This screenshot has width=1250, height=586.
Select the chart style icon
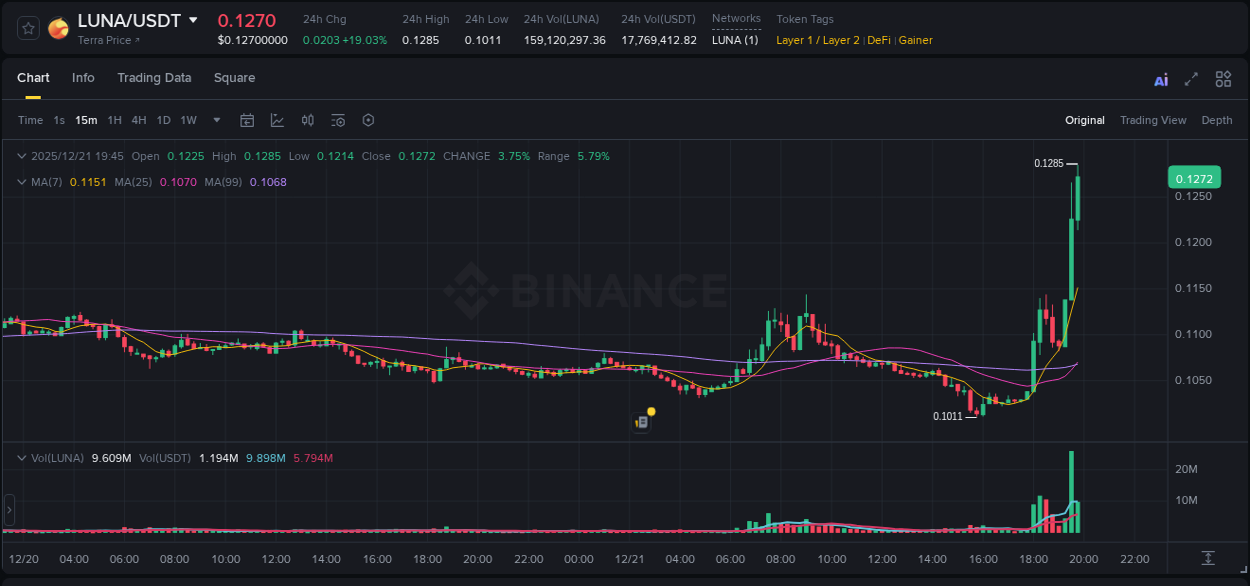[x=277, y=120]
